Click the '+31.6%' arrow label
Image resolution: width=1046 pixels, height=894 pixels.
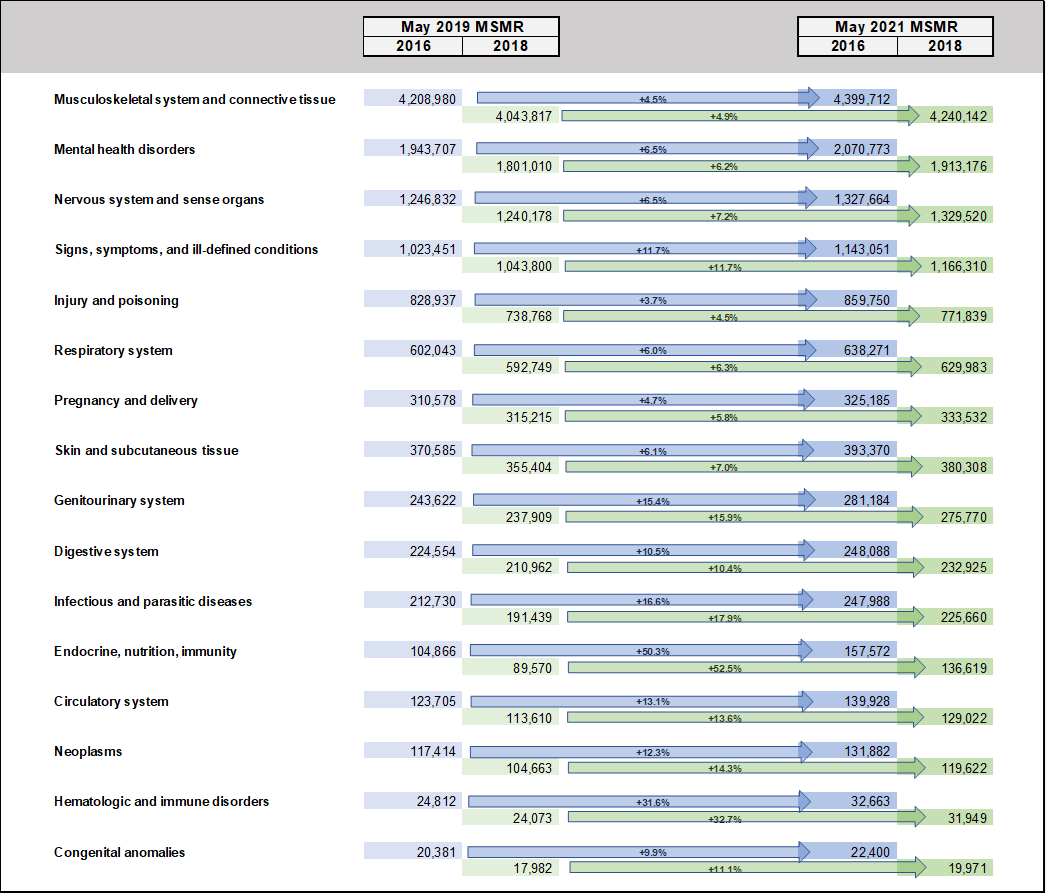coord(652,802)
